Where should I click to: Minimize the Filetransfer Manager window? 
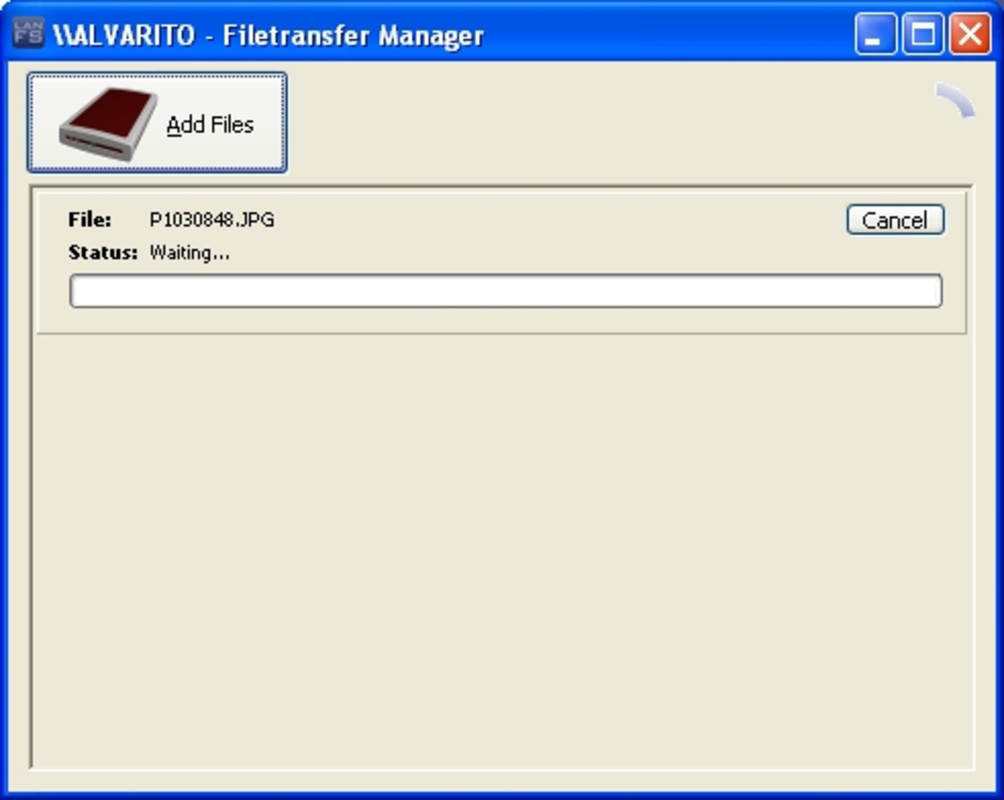coord(875,34)
